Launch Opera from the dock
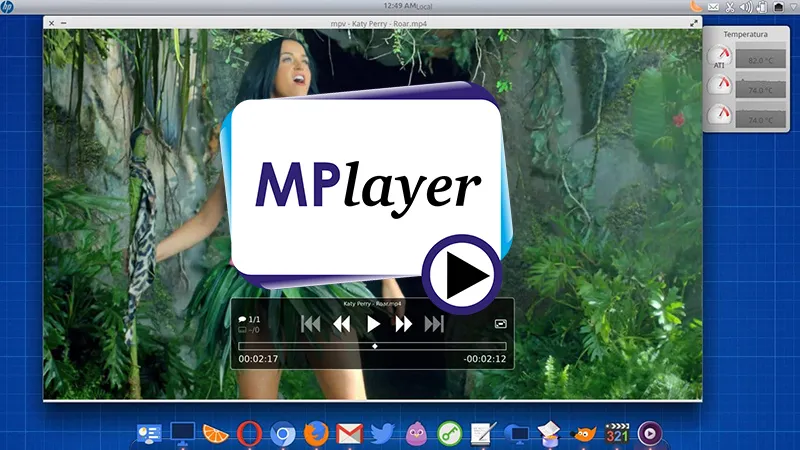800x450 pixels. point(249,434)
